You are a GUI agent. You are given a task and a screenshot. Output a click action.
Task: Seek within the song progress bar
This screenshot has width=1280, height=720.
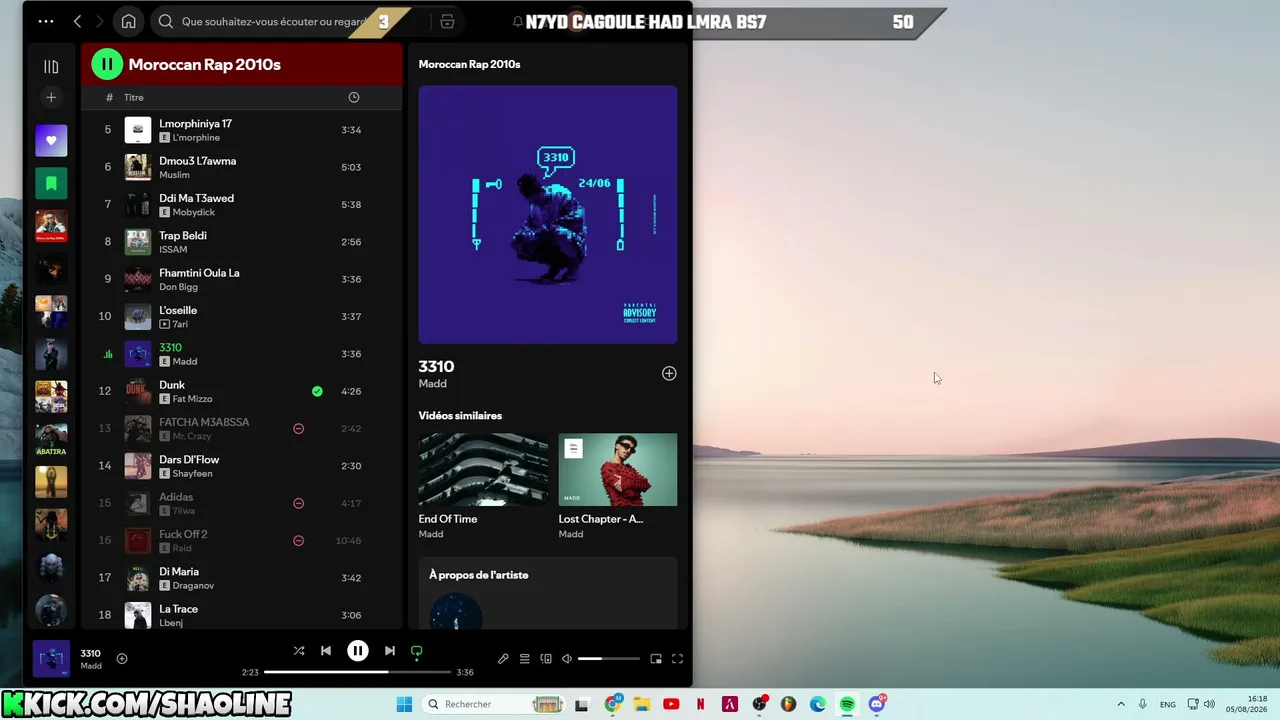pos(357,672)
